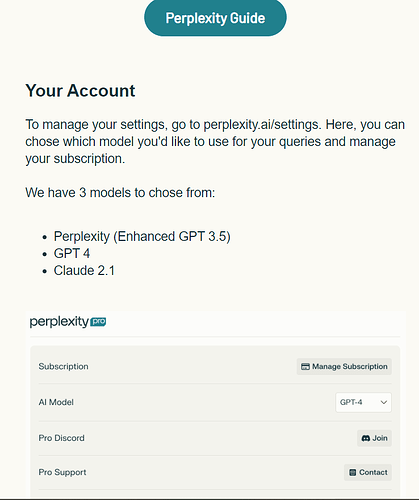Click the GPT 4 list item

point(72,253)
